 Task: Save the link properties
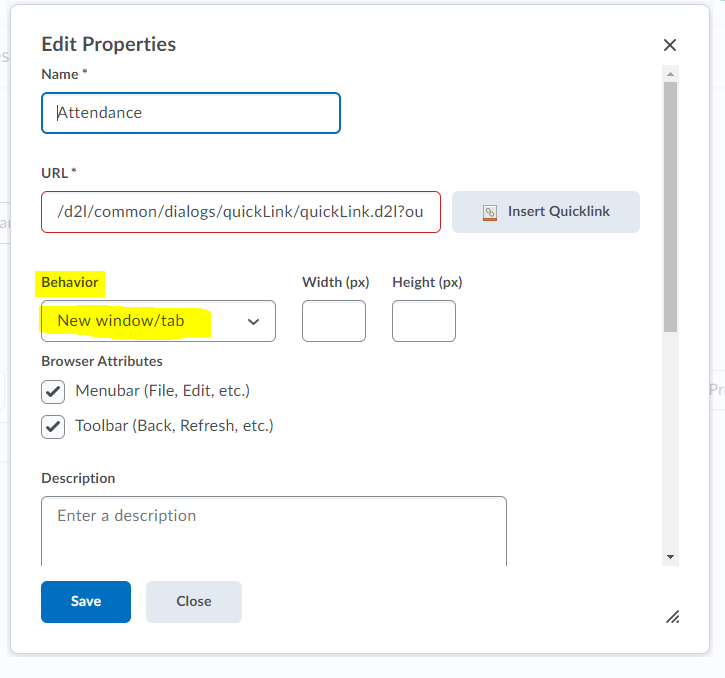[86, 602]
